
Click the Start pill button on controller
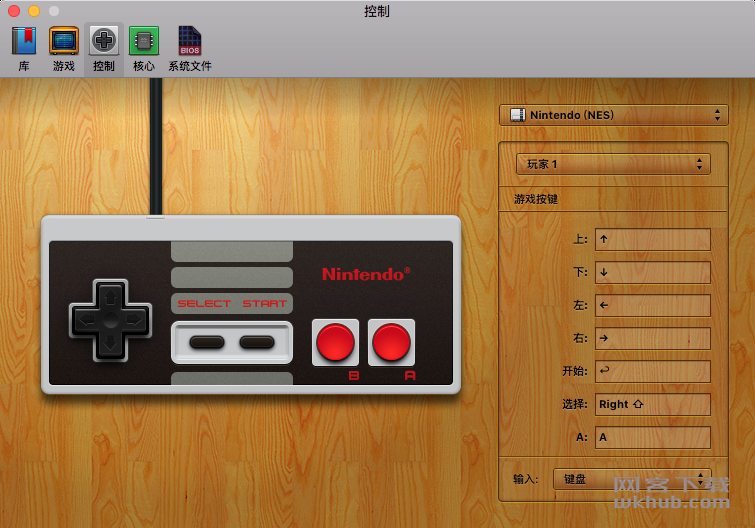[257, 342]
